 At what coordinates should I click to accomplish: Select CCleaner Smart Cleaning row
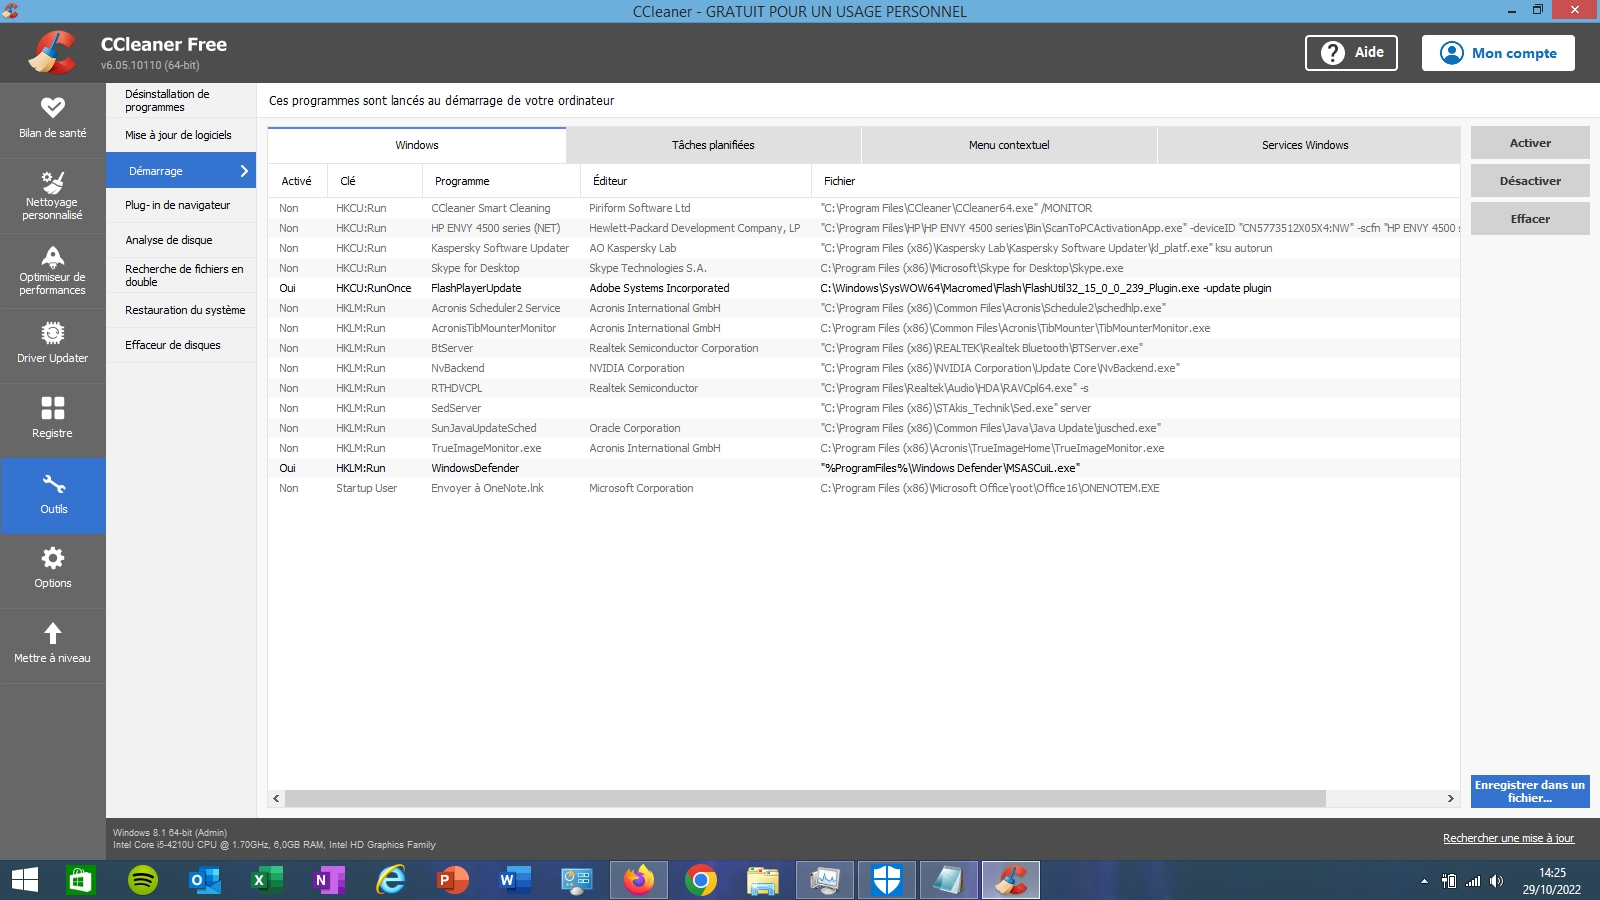(x=864, y=208)
